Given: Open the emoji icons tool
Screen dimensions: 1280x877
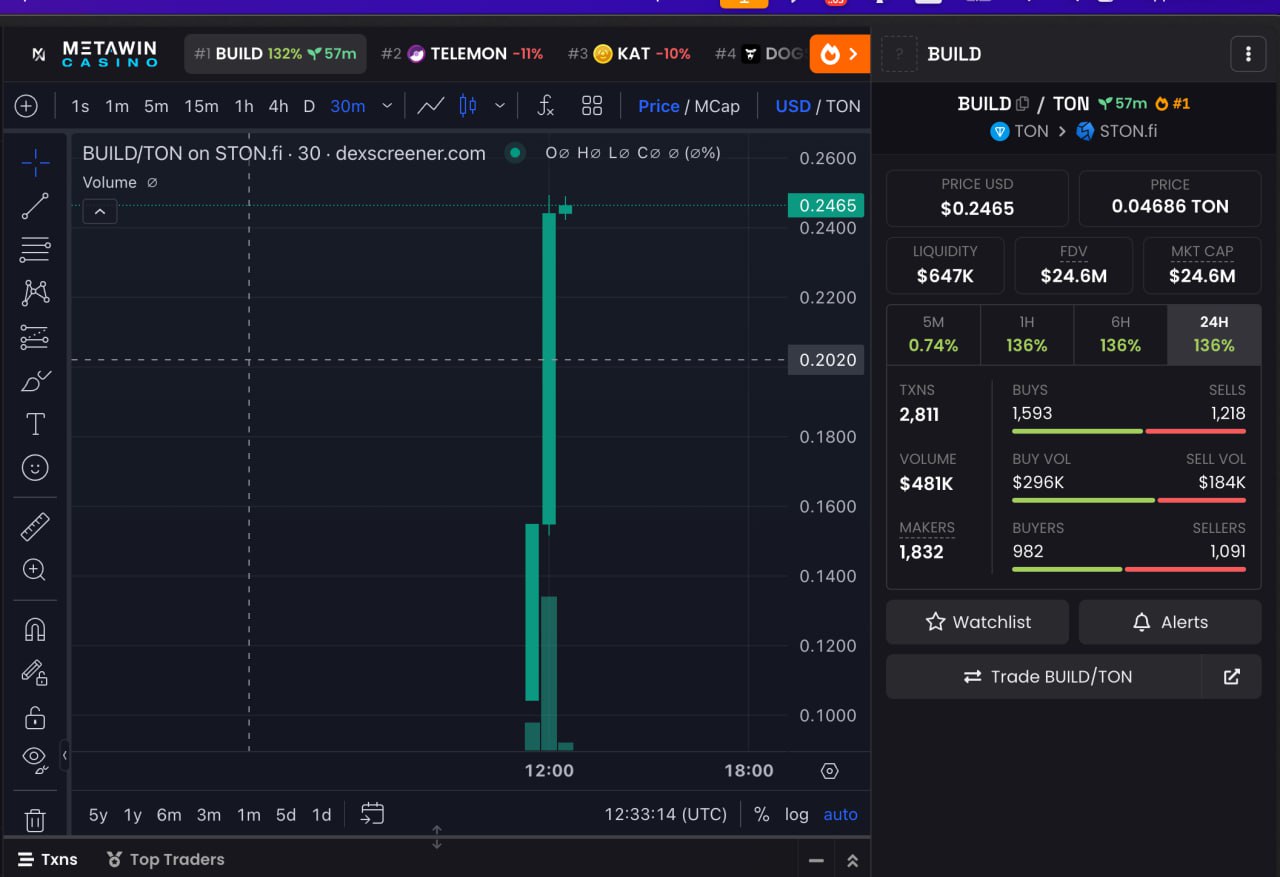Looking at the screenshot, I should point(35,468).
